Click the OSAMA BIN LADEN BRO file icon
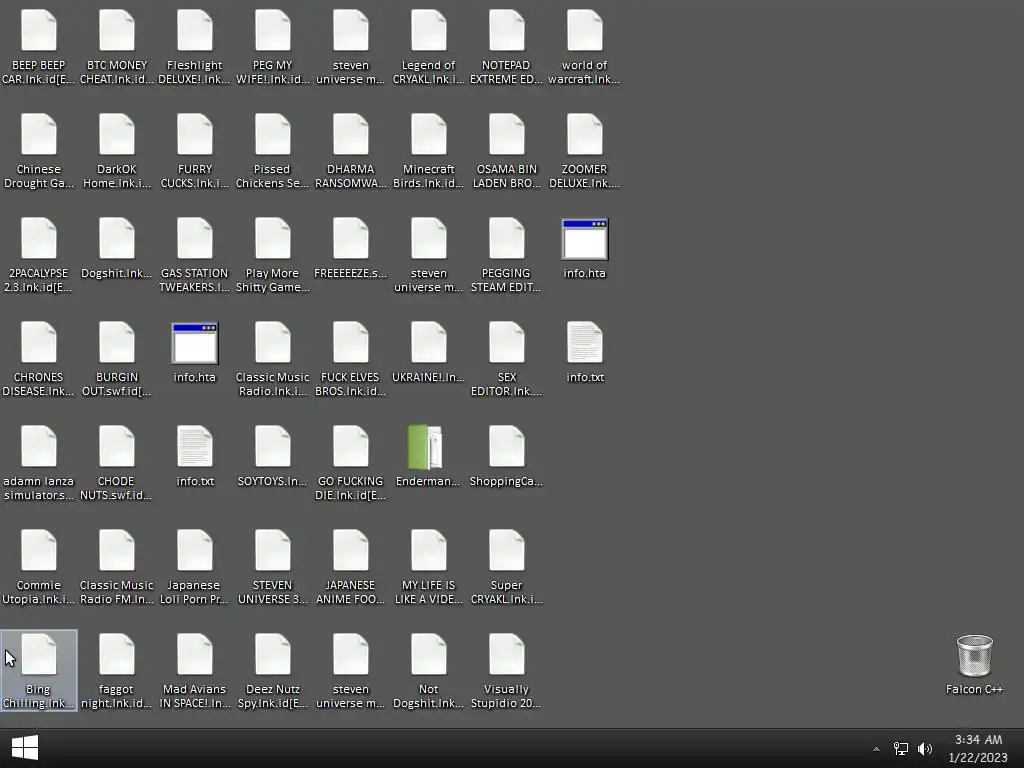Image resolution: width=1024 pixels, height=768 pixels. (506, 134)
